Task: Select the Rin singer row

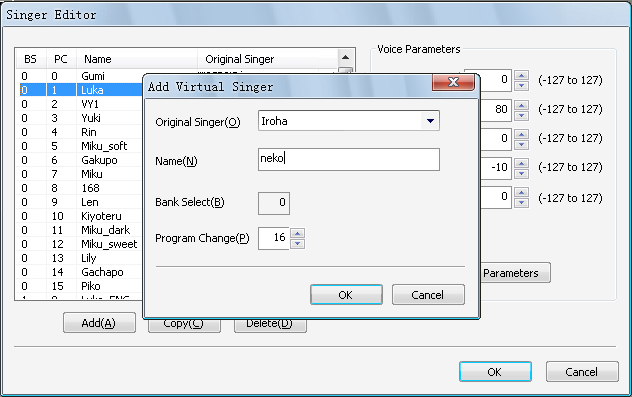Action: pyautogui.click(x=81, y=132)
